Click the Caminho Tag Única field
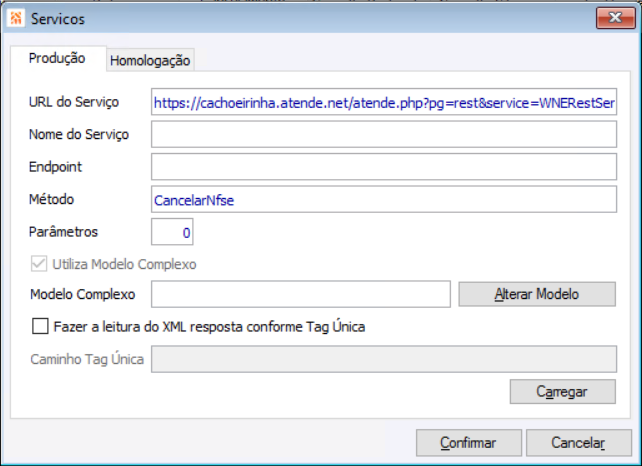Image resolution: width=642 pixels, height=466 pixels. click(x=382, y=358)
